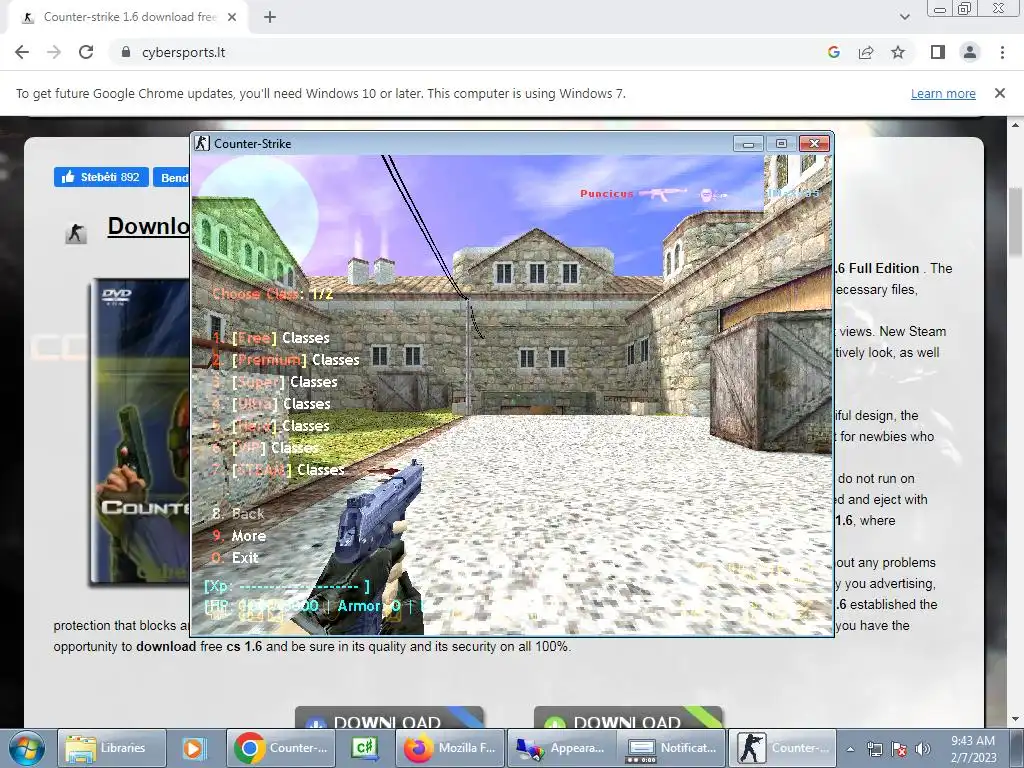
Task: Switch to Mozilla Firefox in taskbar
Action: pos(450,748)
